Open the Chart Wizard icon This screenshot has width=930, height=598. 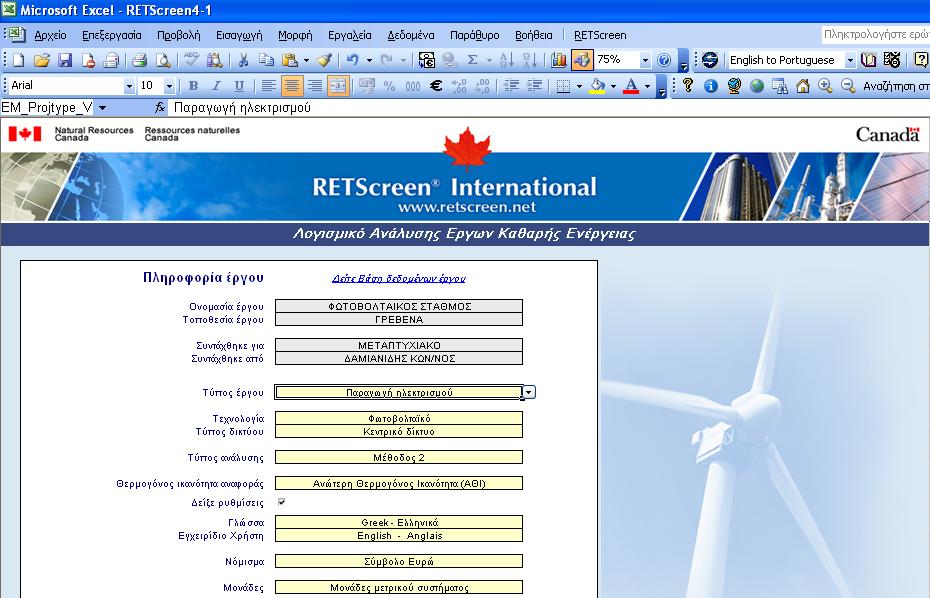(559, 60)
